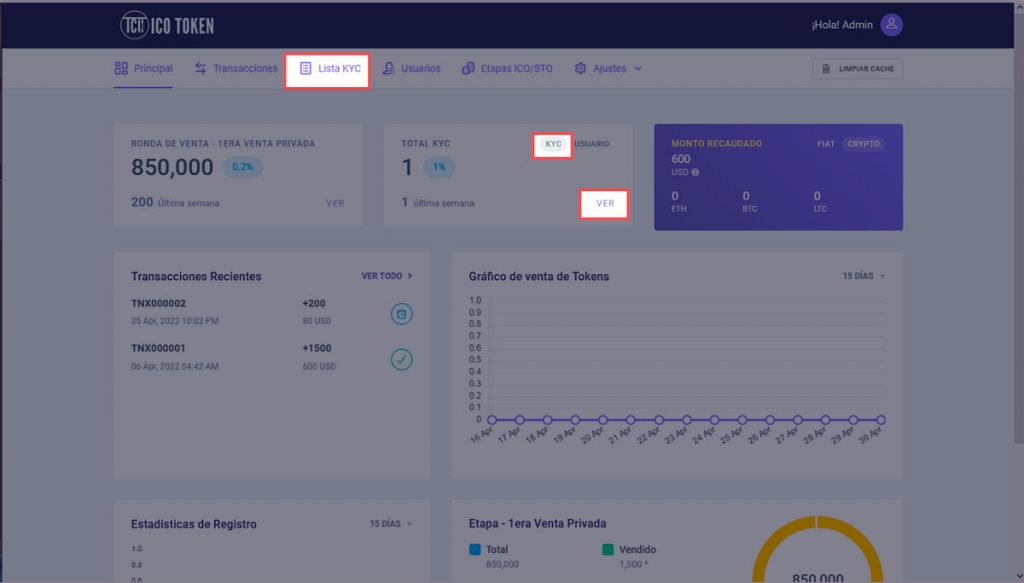1024x583 pixels.
Task: Click the "06 Apr, 2022 04:42 AM" date
Action: point(174,366)
